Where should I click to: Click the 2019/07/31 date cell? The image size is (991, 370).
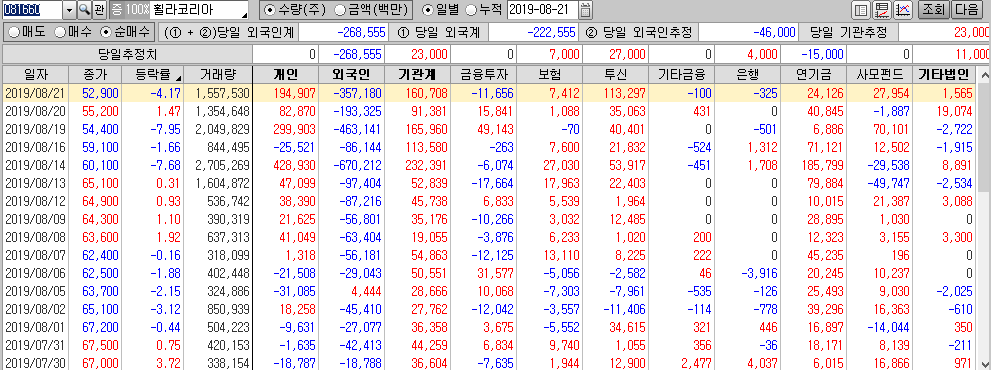click(x=35, y=345)
